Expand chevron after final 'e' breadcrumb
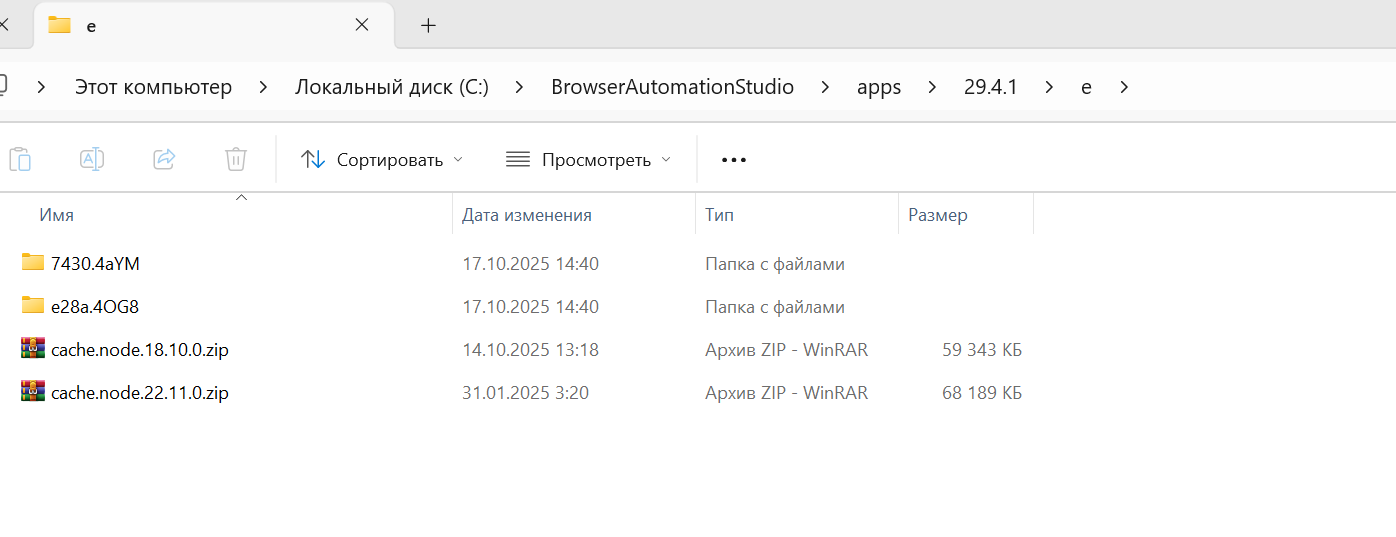This screenshot has width=1396, height=537. tap(1124, 87)
